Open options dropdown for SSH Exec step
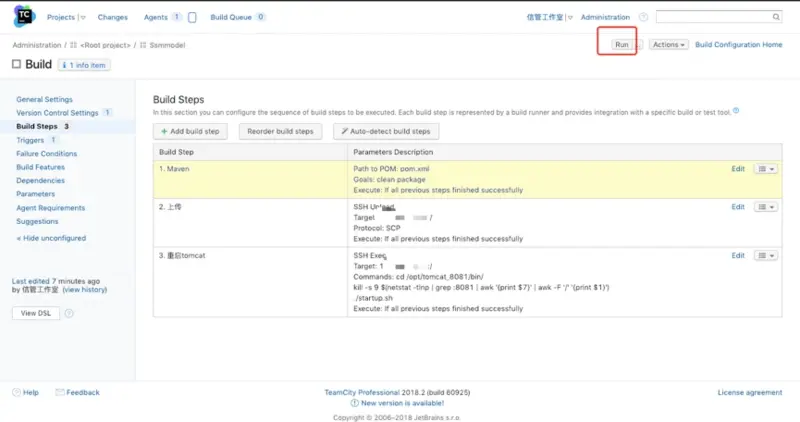 pyautogui.click(x=766, y=256)
